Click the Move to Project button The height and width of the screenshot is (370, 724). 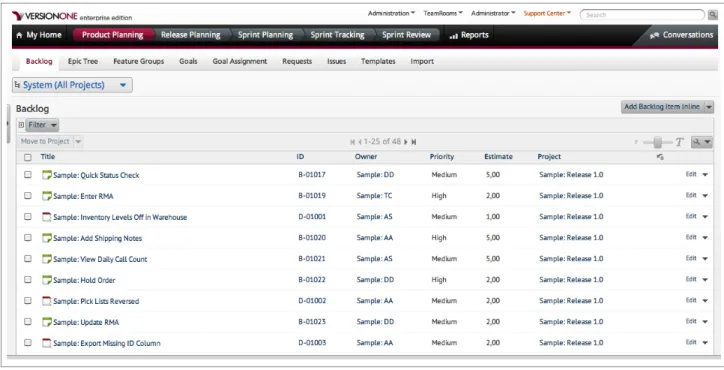[45, 142]
